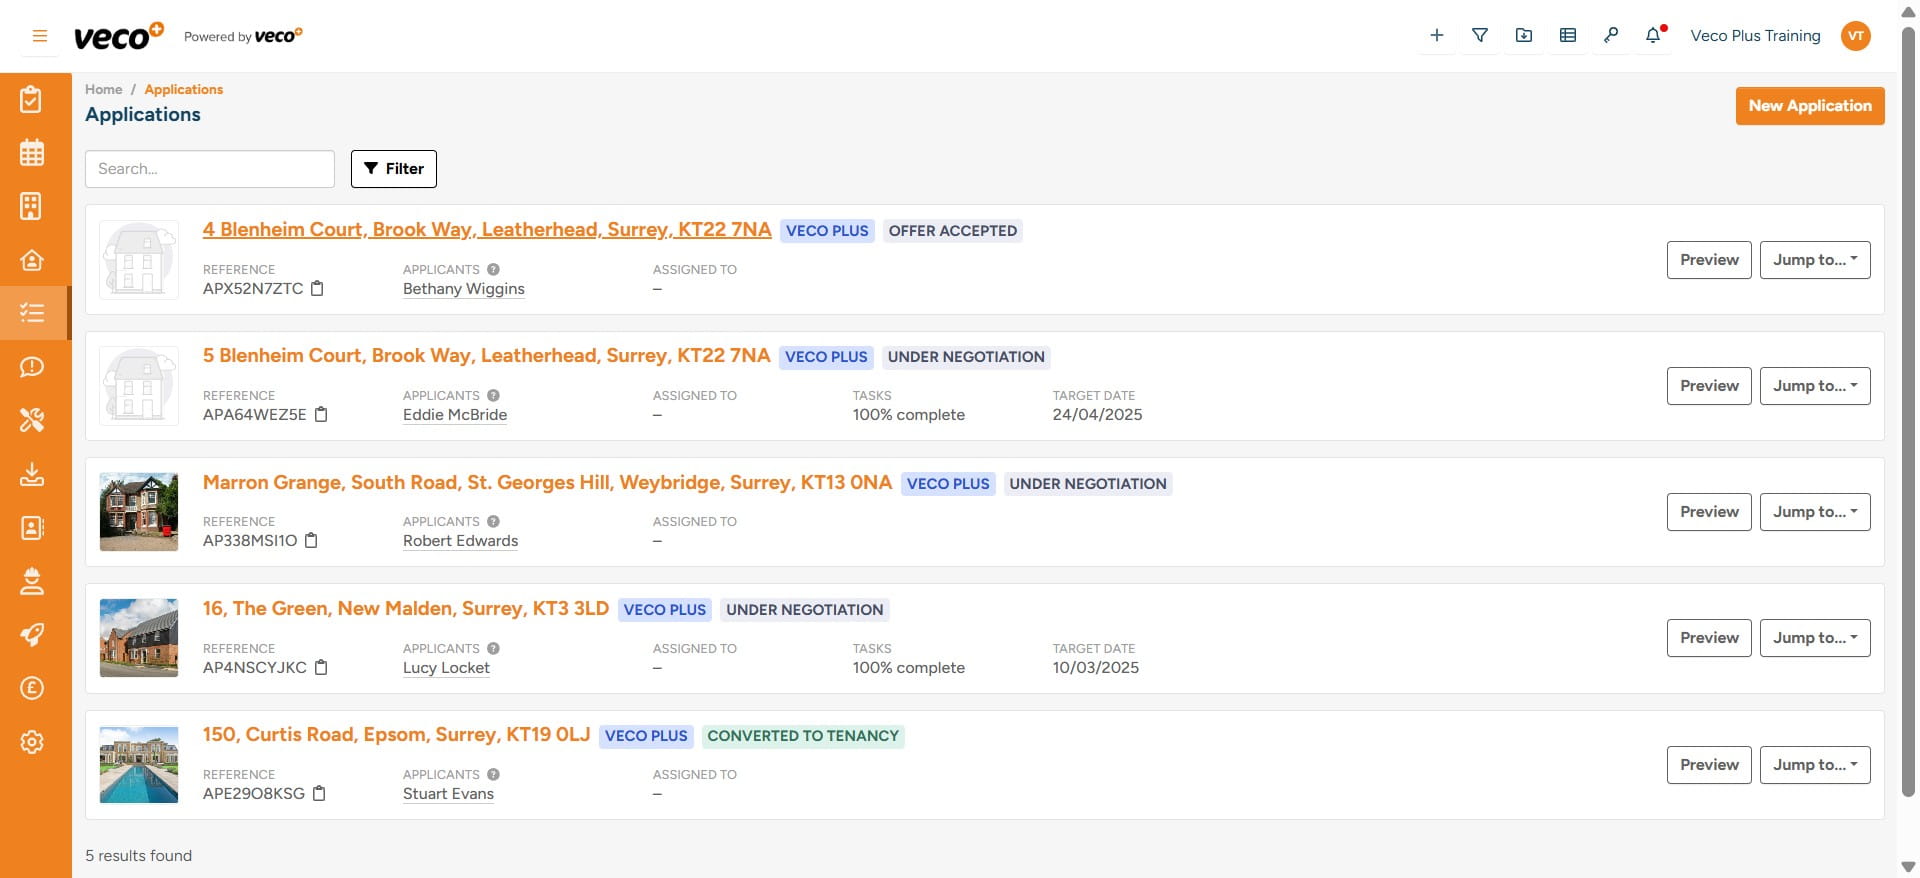This screenshot has height=878, width=1920.
Task: Preview the 4 Blenheim Court application
Action: (x=1709, y=260)
